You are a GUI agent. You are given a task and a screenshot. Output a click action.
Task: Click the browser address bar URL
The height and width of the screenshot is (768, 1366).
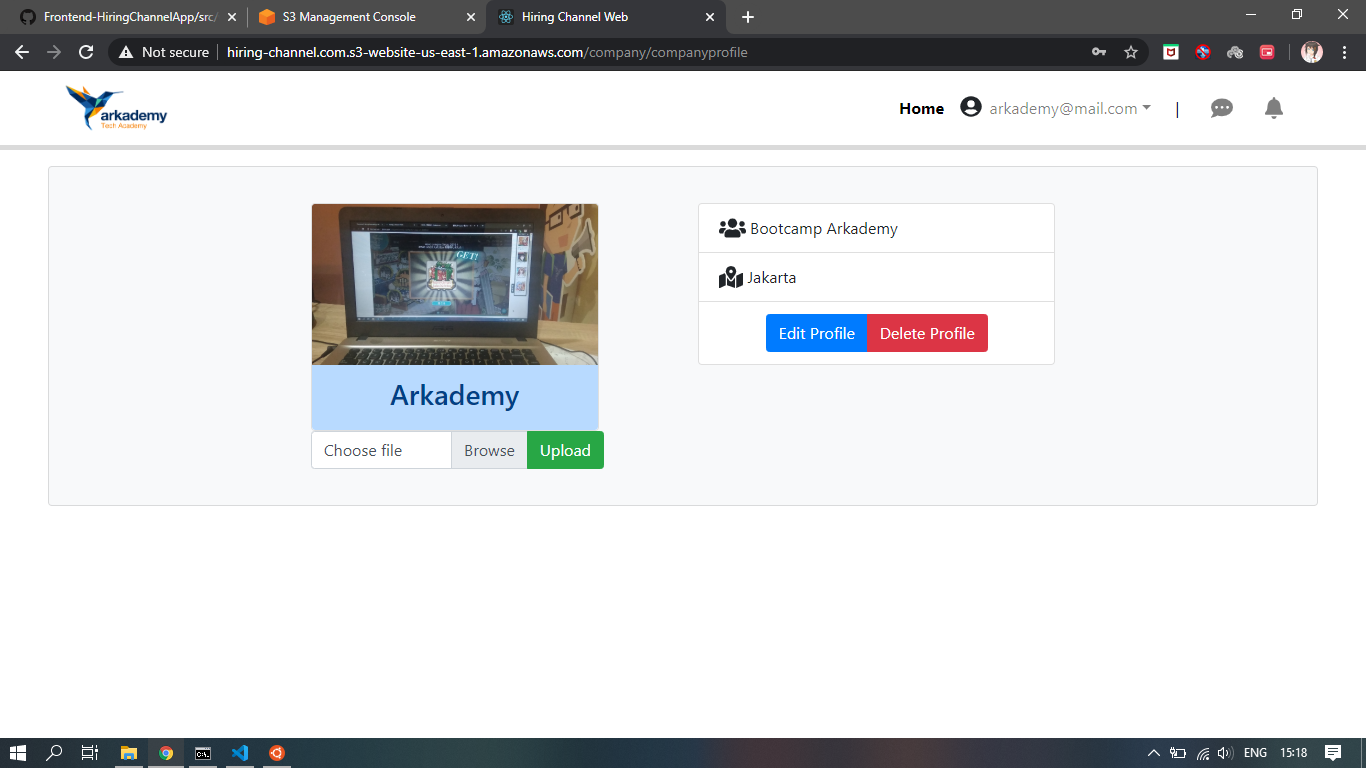487,52
